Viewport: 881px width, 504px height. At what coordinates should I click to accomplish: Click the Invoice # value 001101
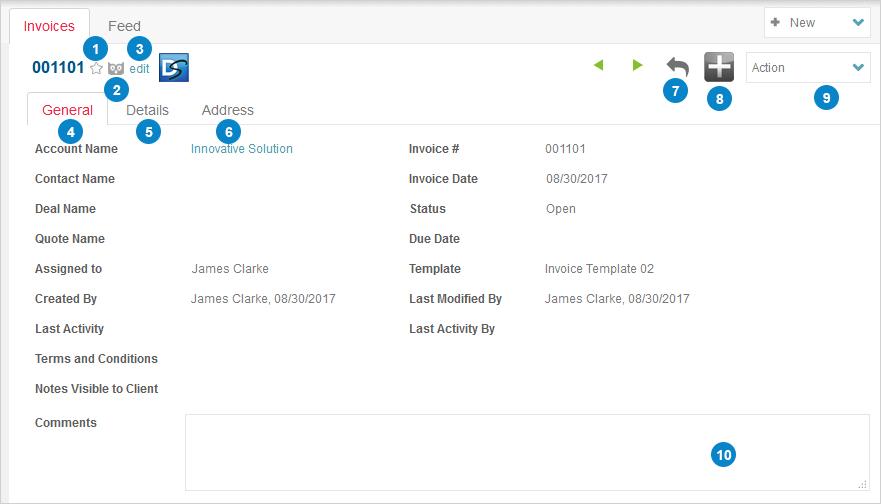click(565, 149)
